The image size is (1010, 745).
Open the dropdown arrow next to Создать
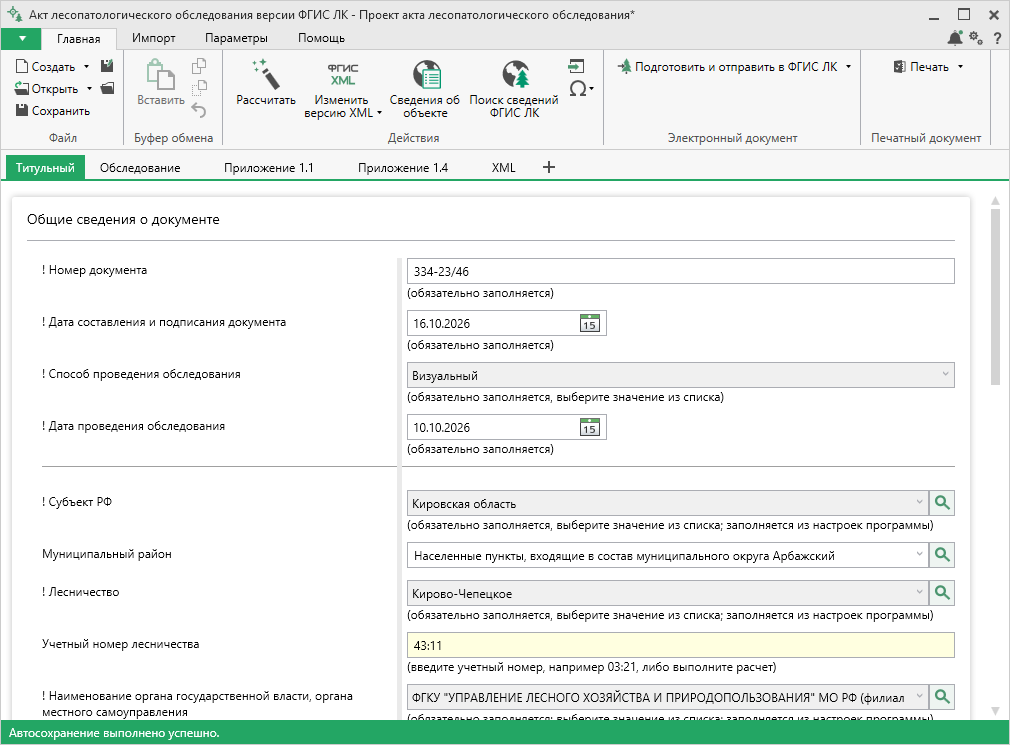click(86, 66)
